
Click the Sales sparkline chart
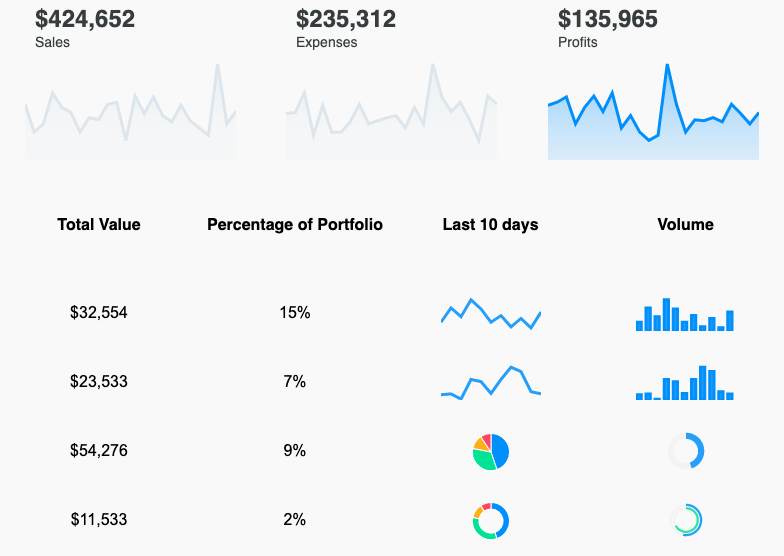130,115
